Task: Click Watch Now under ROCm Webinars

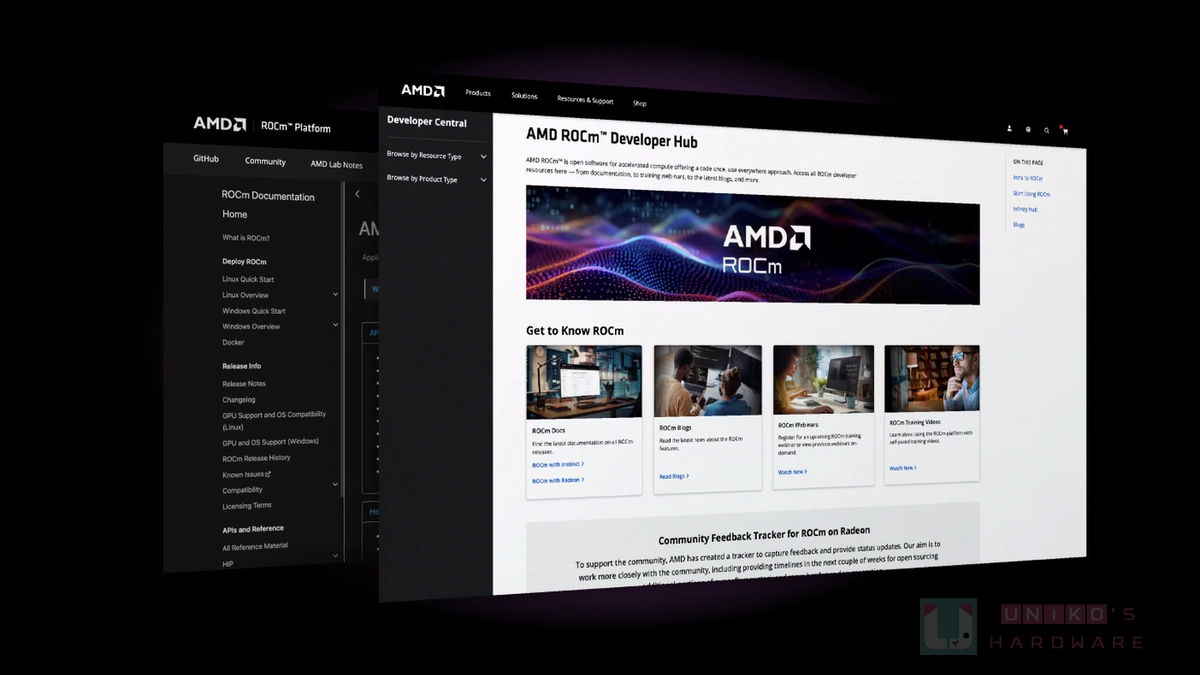Action: [x=792, y=472]
